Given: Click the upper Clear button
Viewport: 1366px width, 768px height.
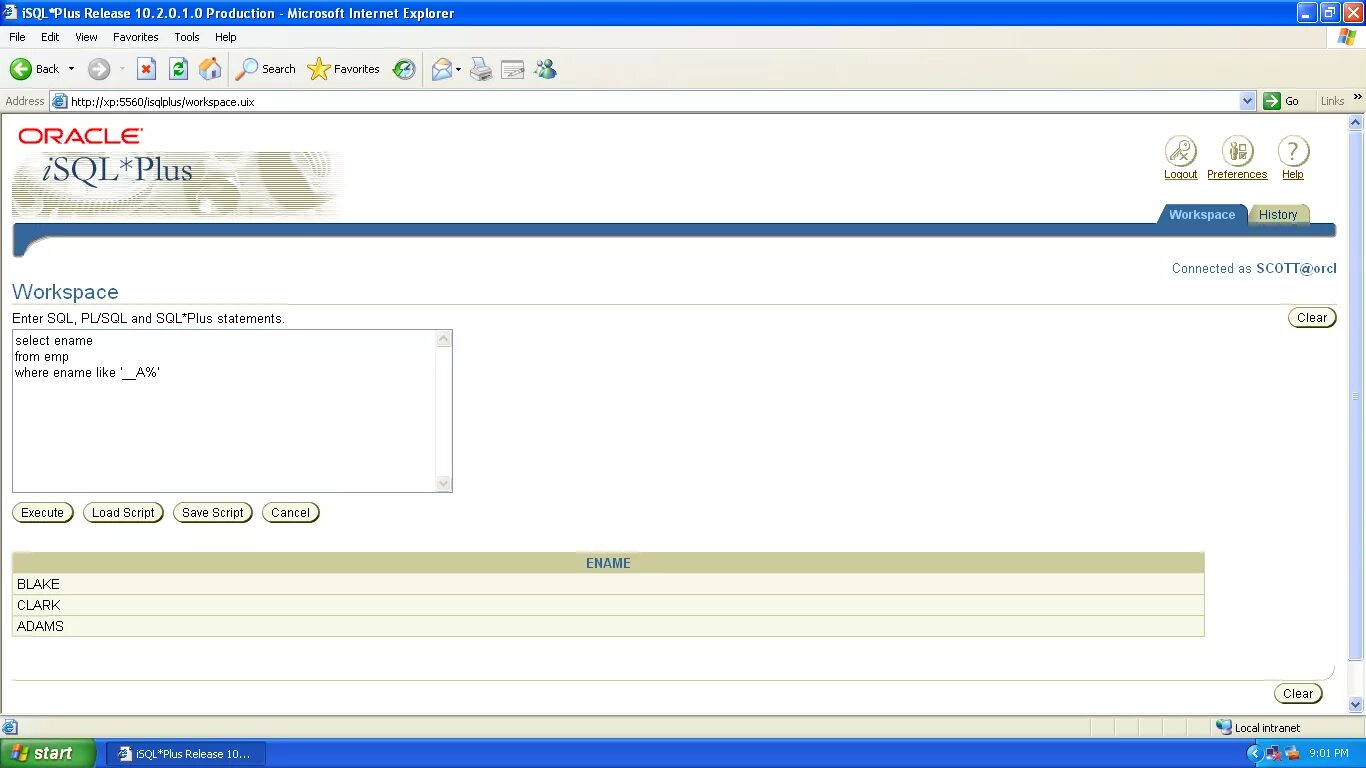Looking at the screenshot, I should [1312, 318].
